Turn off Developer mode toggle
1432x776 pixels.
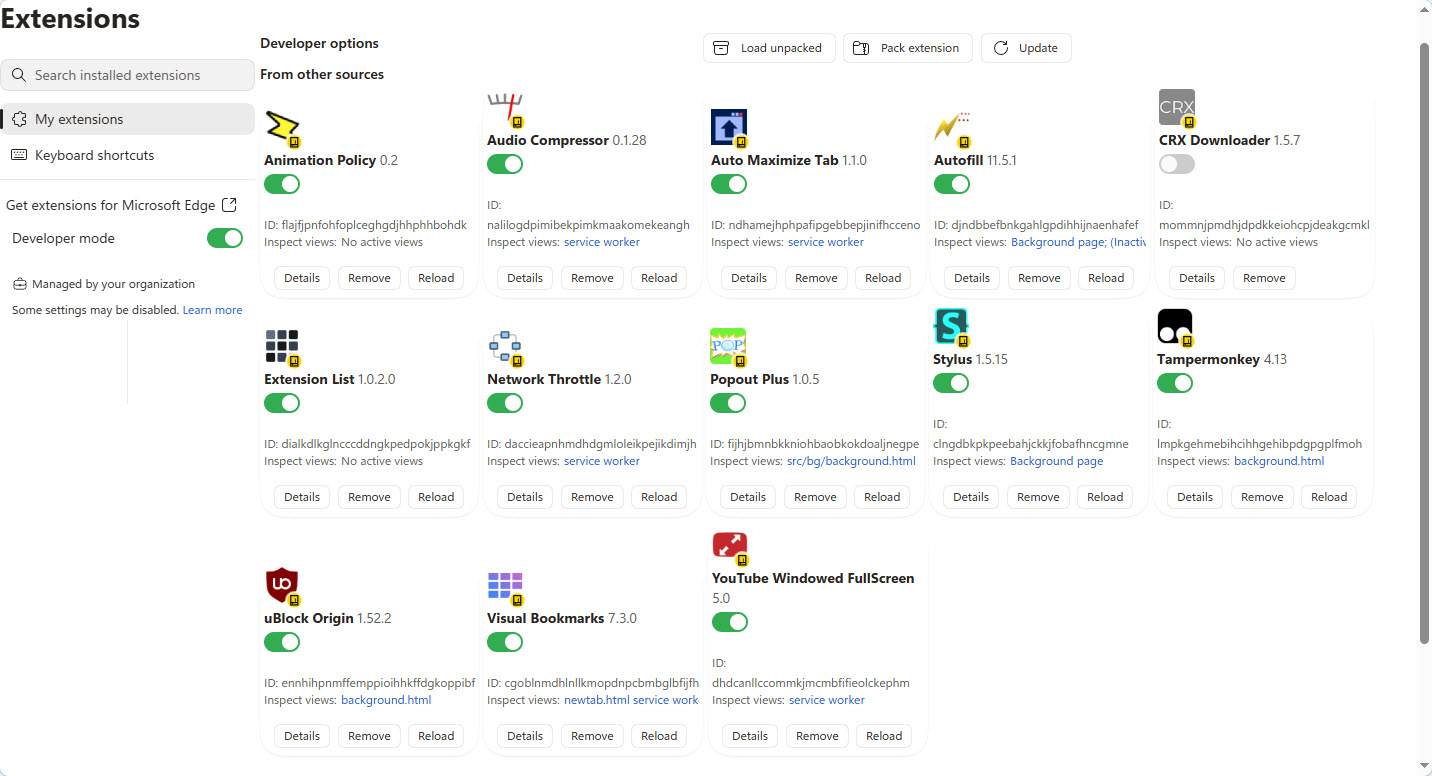(x=225, y=238)
